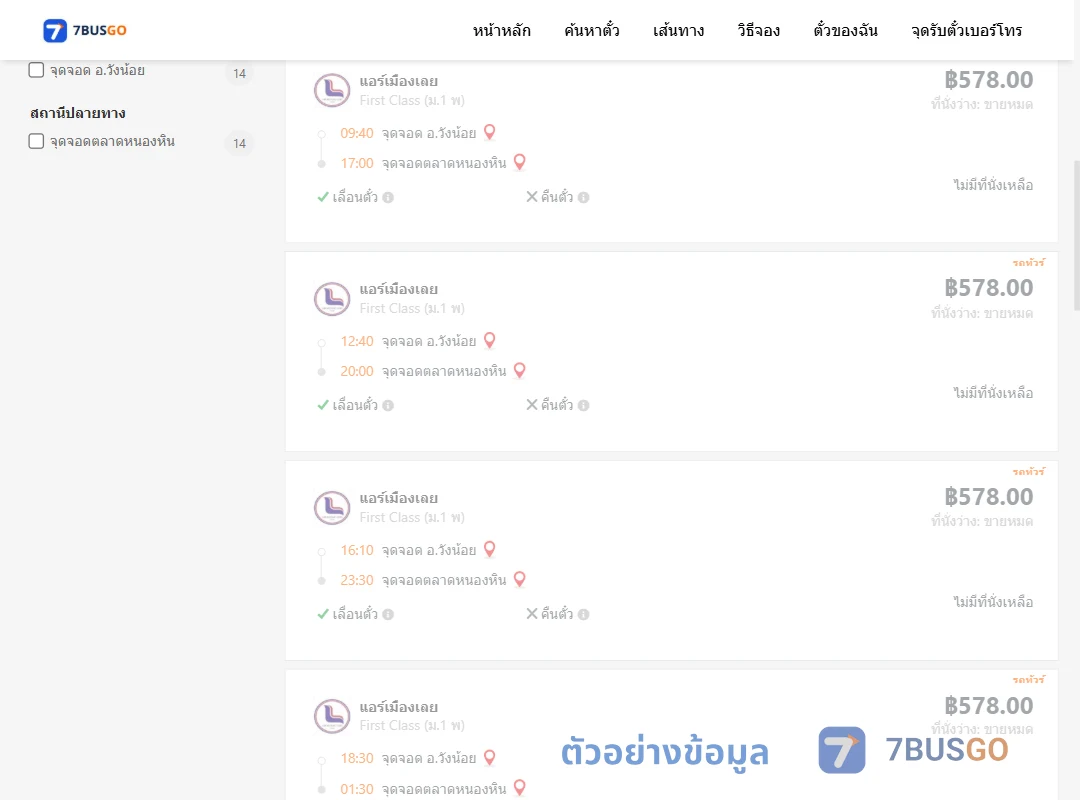This screenshot has height=800, width=1080.
Task: Click ไม่มีที่นั่งเหลือ on the 09:40 trip
Action: tap(993, 185)
